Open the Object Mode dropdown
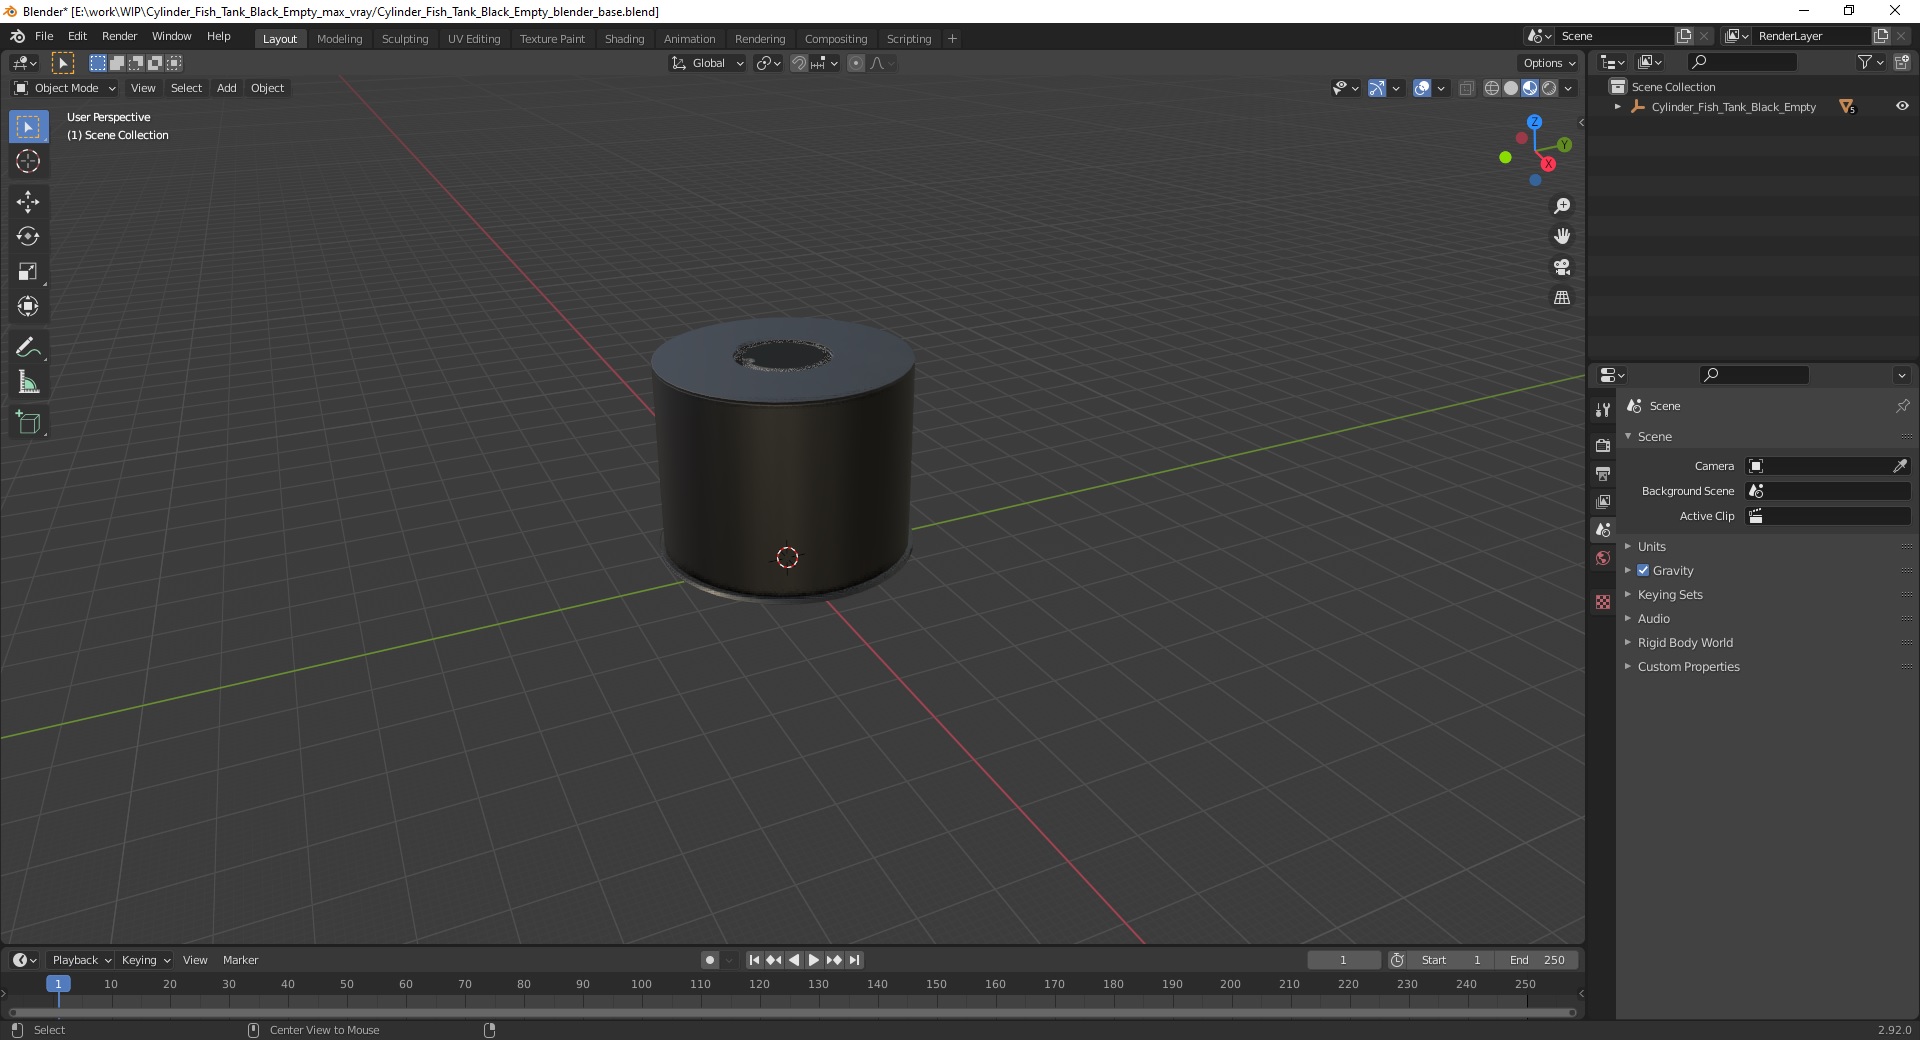The image size is (1920, 1040). tap(65, 88)
